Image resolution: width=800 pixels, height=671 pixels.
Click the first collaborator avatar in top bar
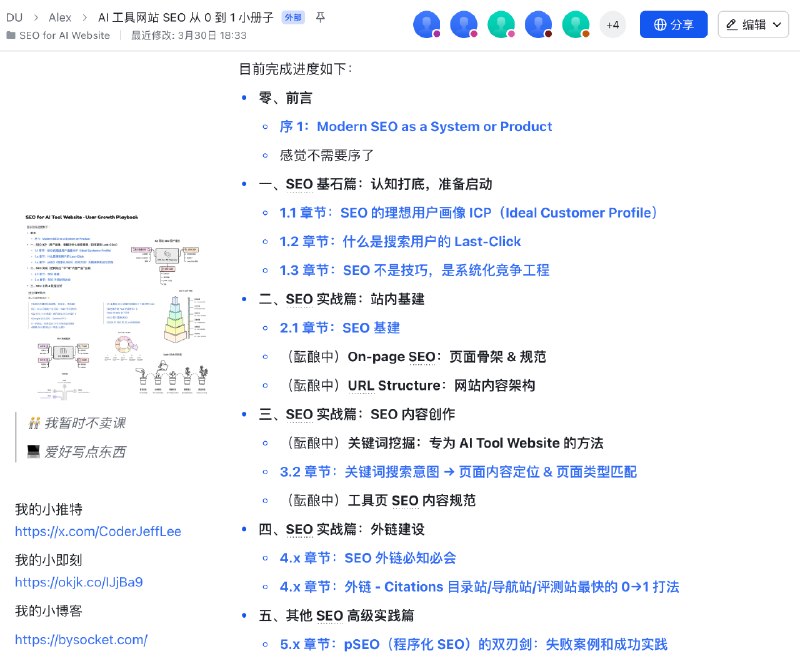tap(427, 24)
